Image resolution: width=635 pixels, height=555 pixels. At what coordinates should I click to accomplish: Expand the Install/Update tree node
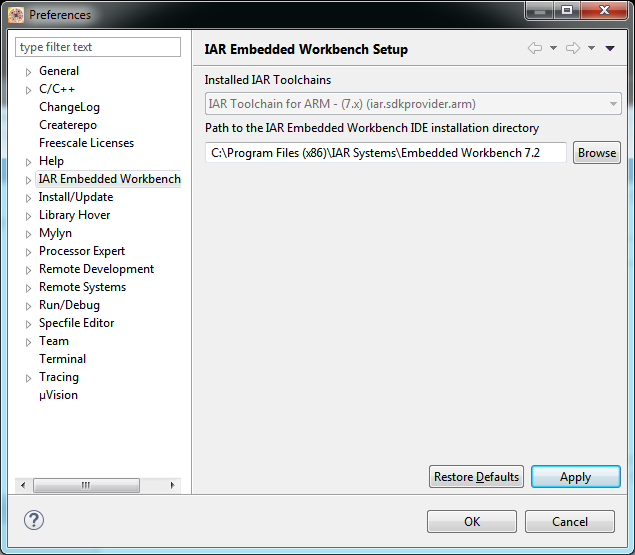pos(28,198)
